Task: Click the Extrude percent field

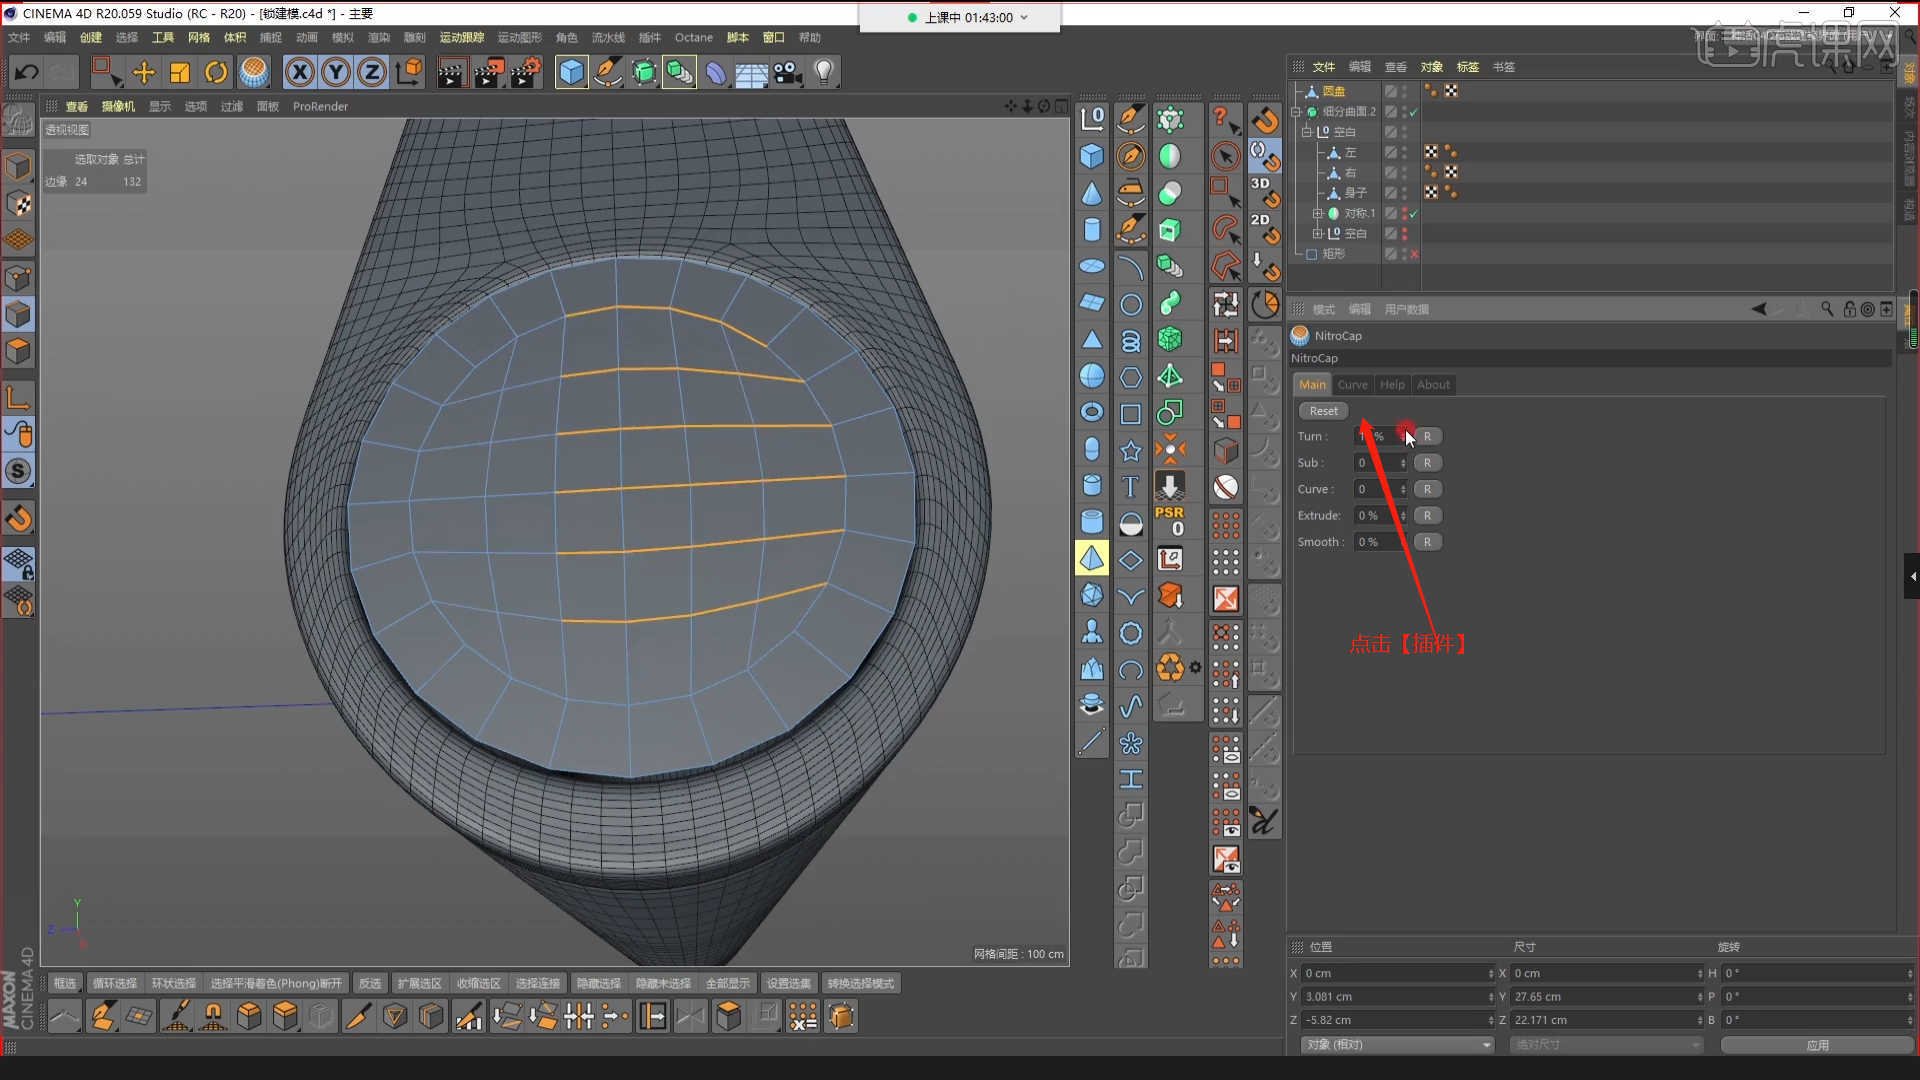Action: pyautogui.click(x=1381, y=515)
